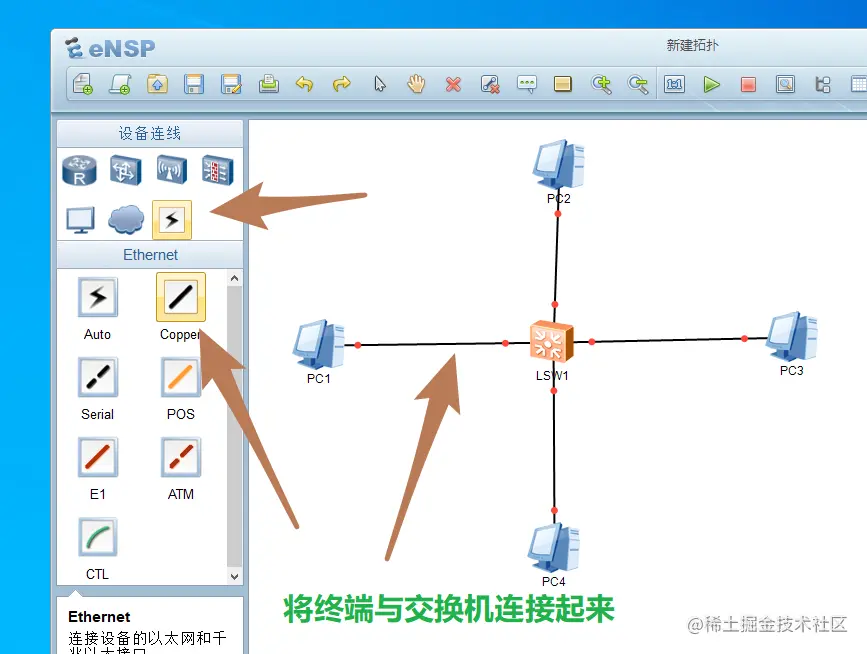Zoom out of the topology
Screen dimensions: 867x654
coord(638,84)
